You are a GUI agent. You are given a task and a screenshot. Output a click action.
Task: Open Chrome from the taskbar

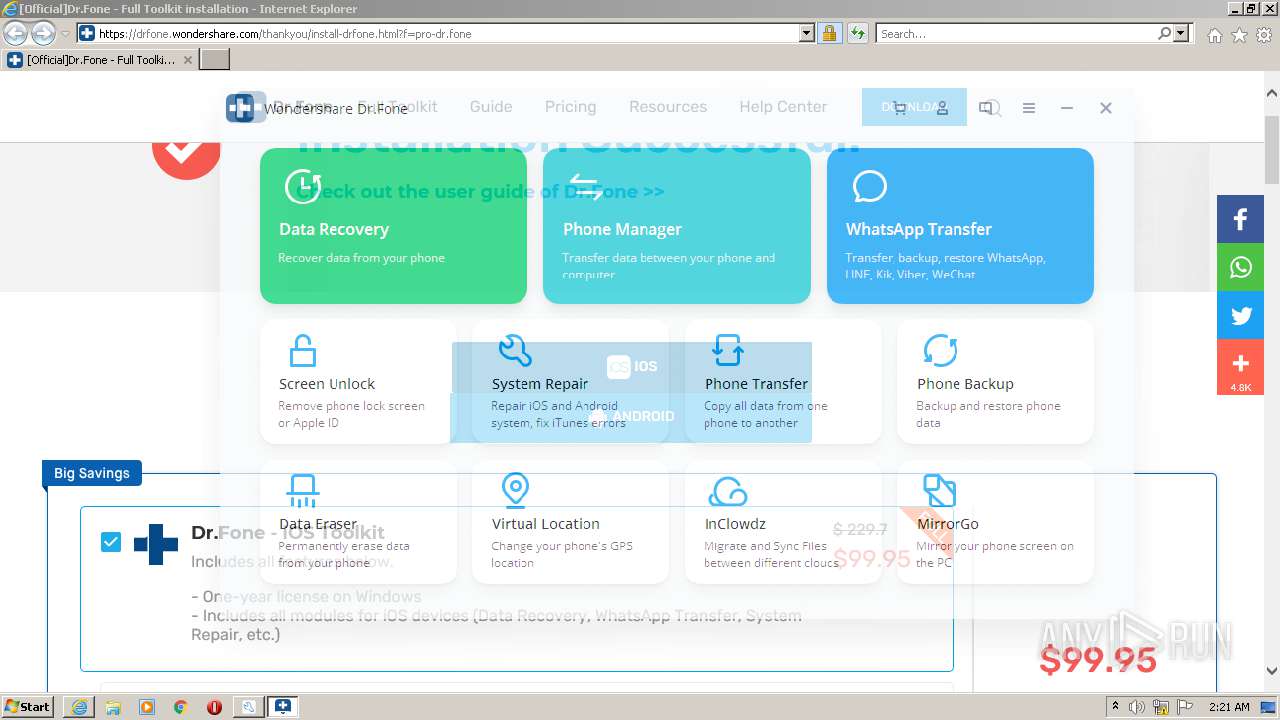click(180, 707)
